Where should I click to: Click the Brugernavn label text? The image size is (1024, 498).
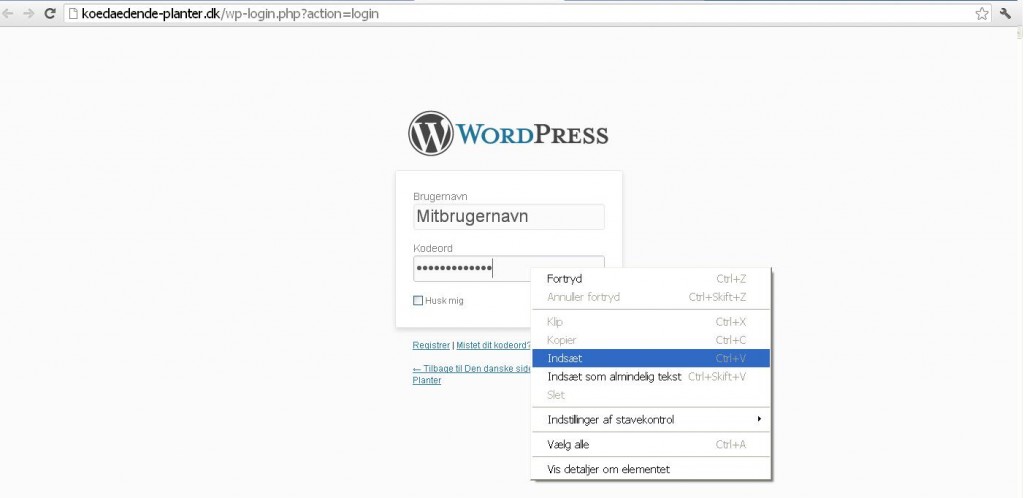click(440, 196)
